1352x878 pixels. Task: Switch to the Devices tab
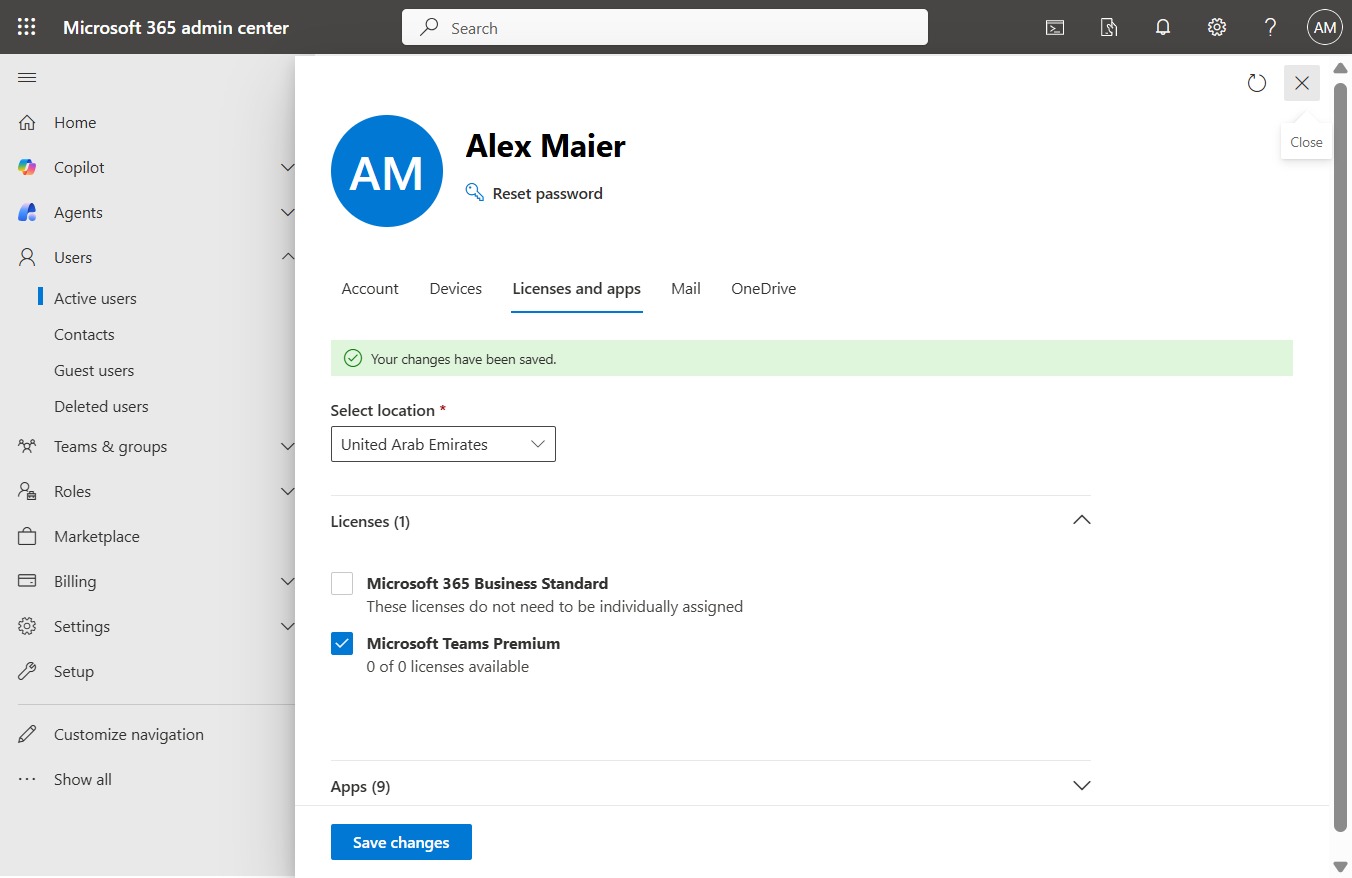coord(456,288)
